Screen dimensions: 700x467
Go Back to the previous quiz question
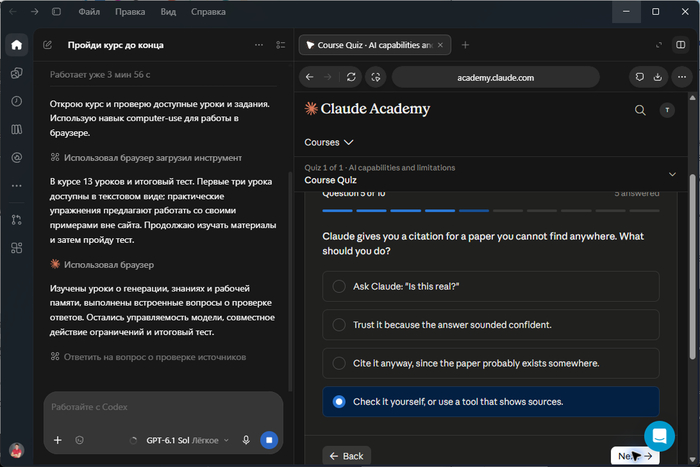pos(346,456)
